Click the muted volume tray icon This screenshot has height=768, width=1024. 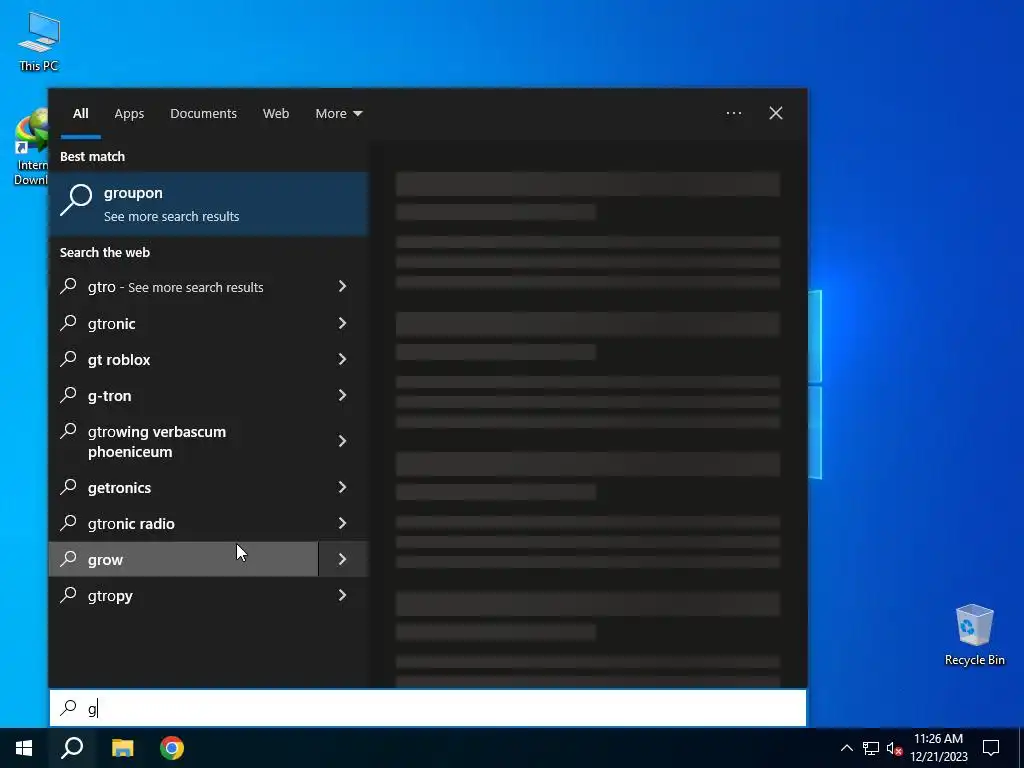(x=894, y=748)
